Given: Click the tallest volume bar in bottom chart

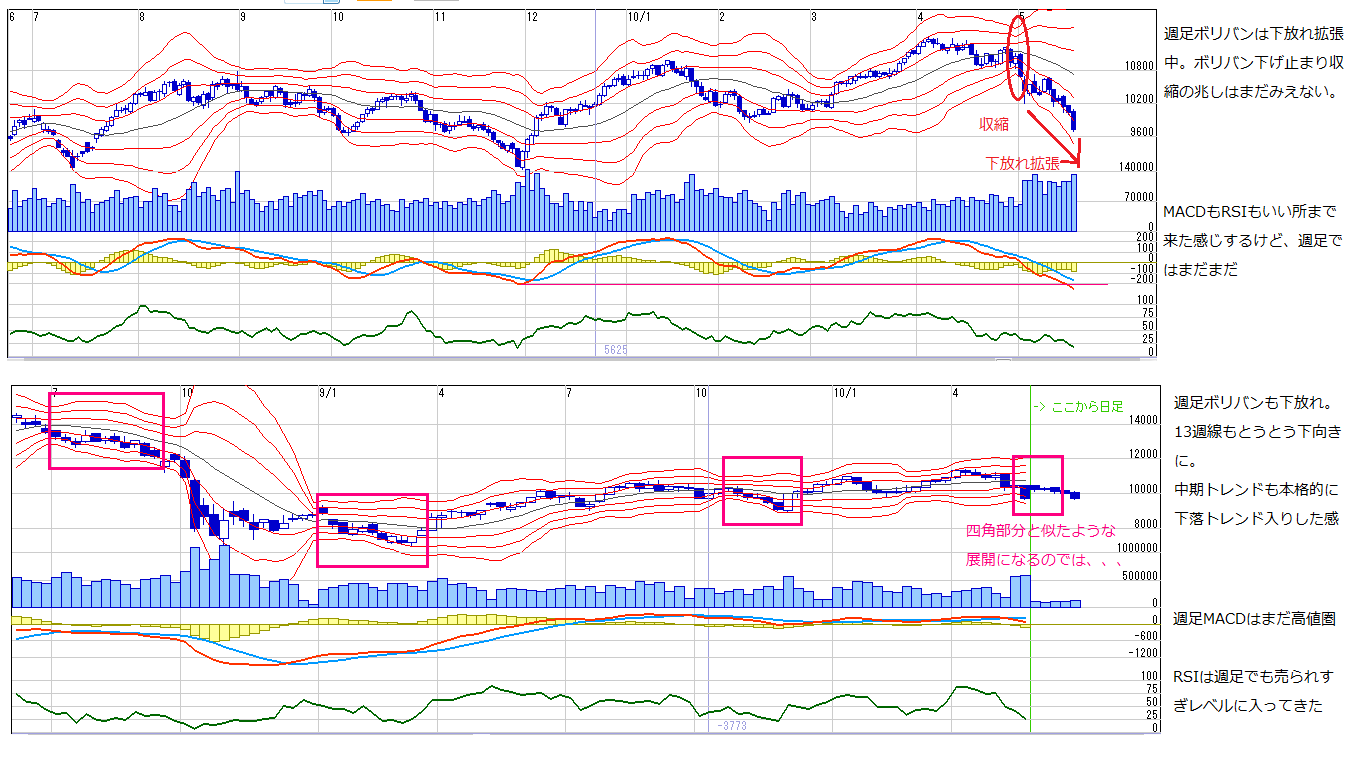Looking at the screenshot, I should pos(223,576).
